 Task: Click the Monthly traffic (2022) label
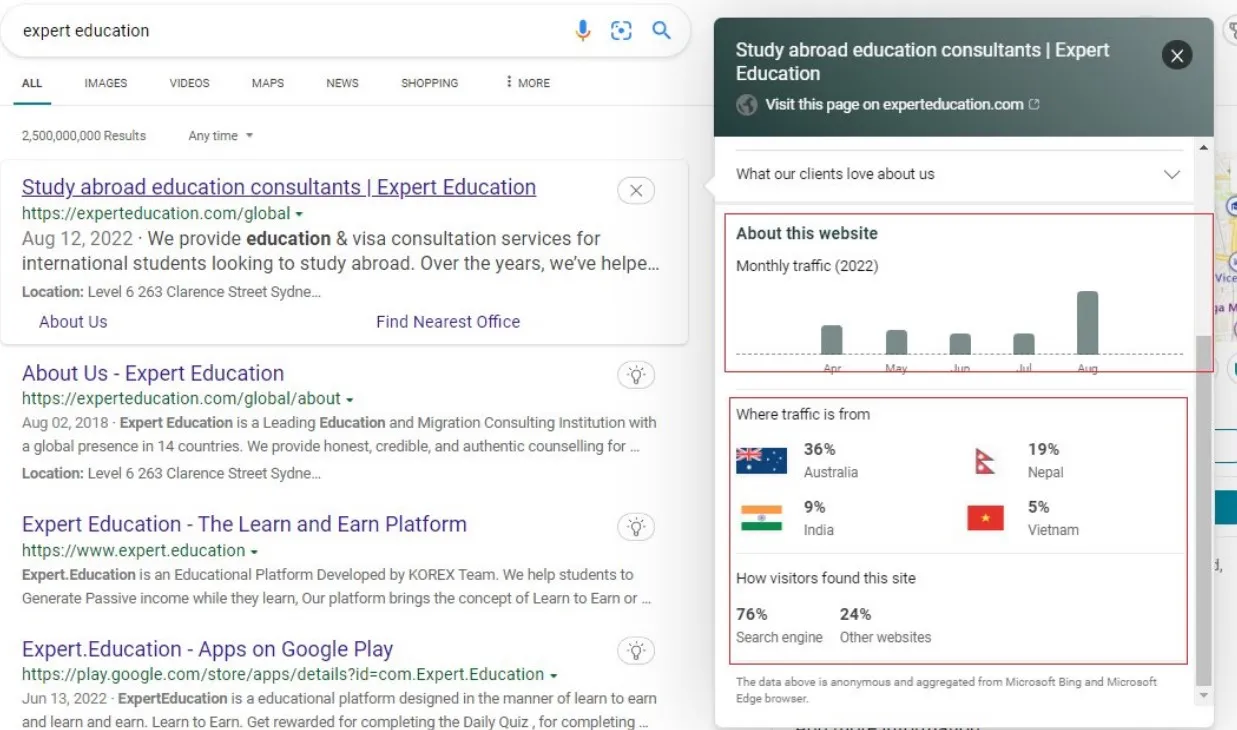coord(807,266)
